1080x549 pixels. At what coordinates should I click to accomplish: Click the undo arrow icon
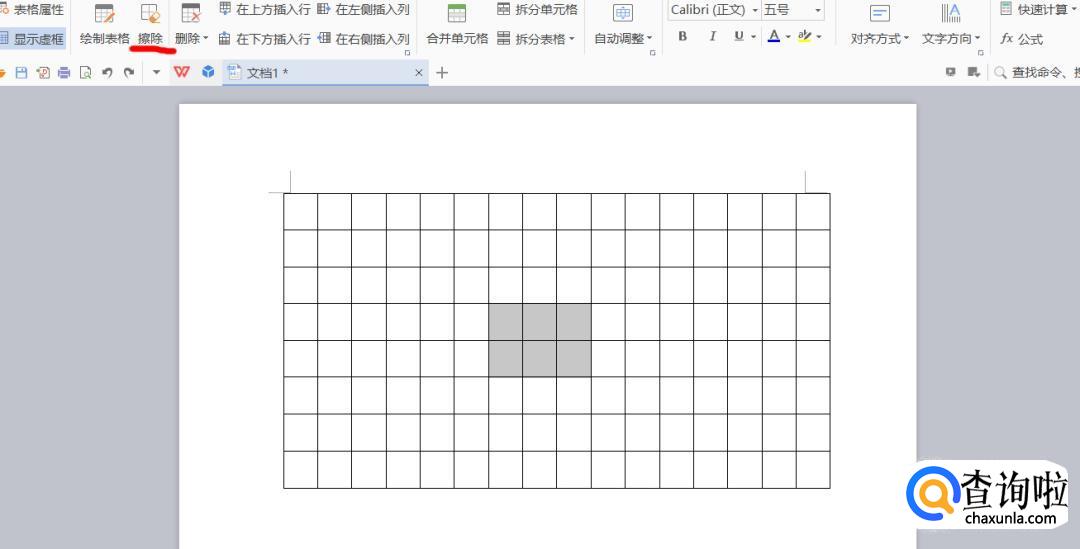coord(107,73)
